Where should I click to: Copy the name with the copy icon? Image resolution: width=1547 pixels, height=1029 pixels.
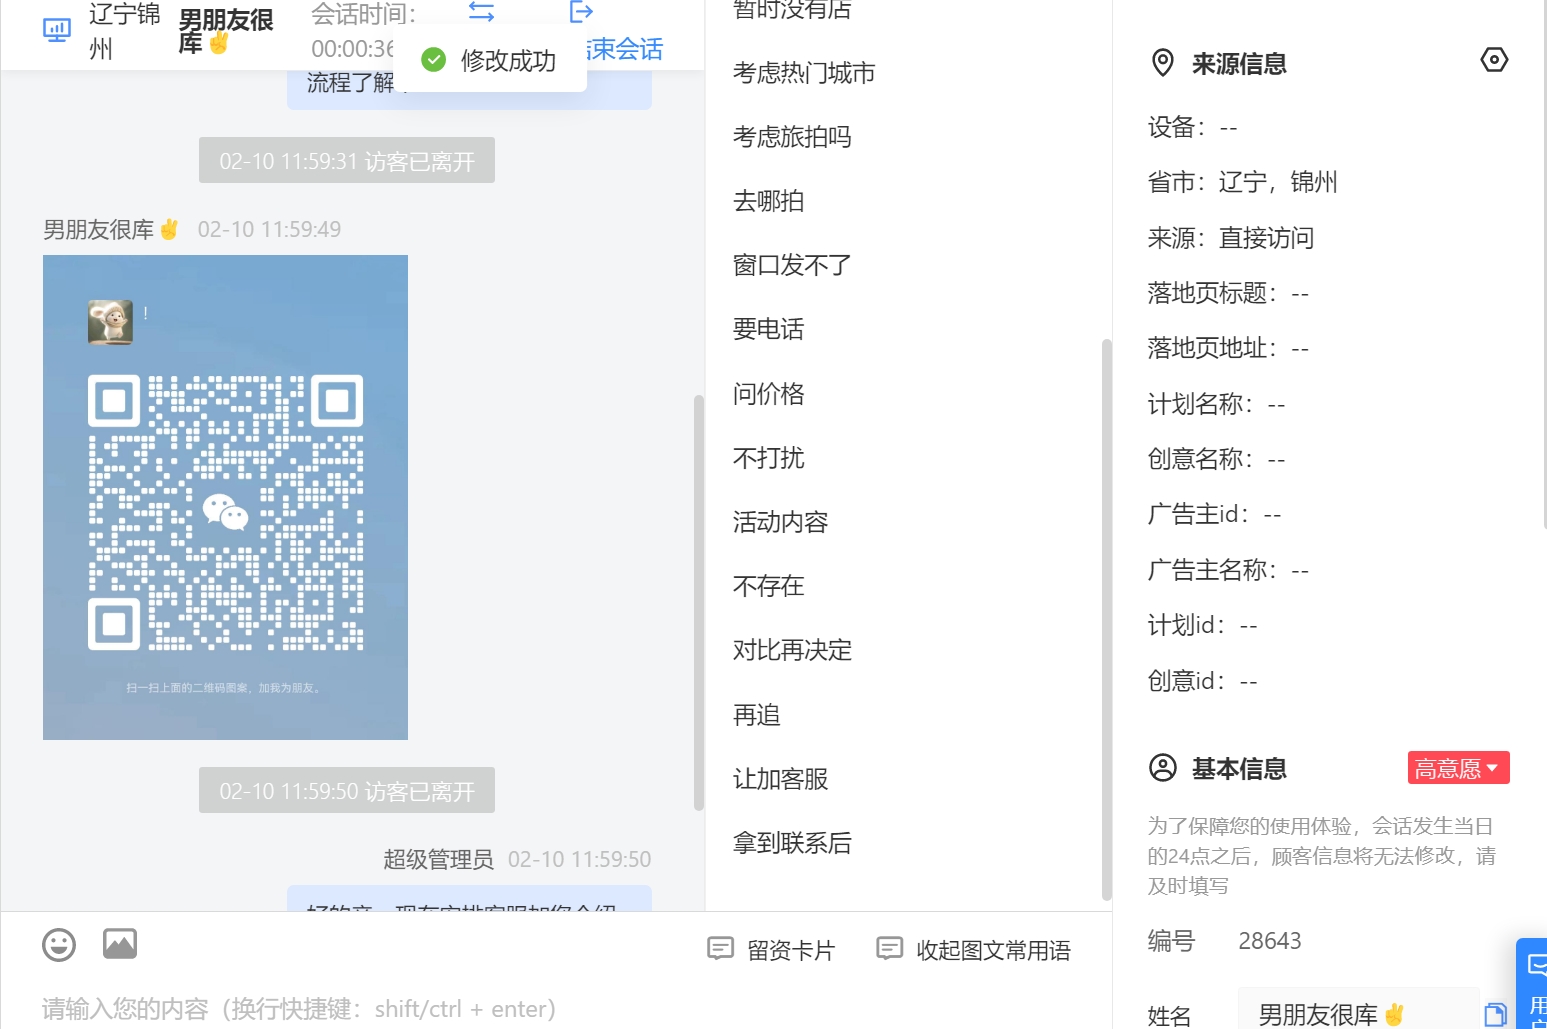point(1495,1014)
